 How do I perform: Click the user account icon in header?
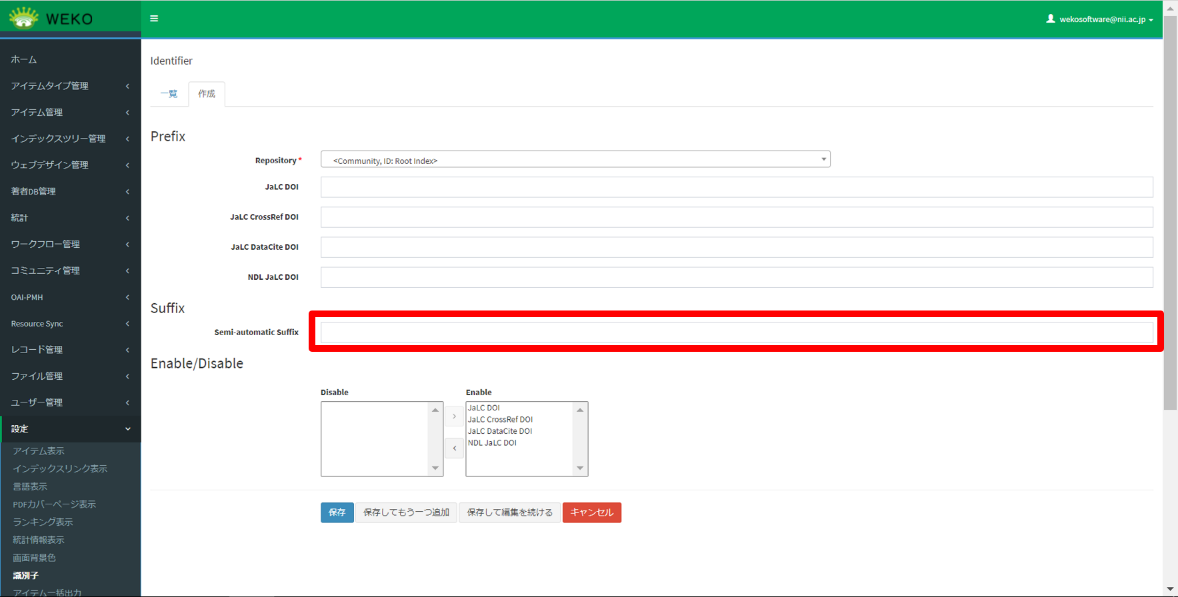(x=1050, y=19)
